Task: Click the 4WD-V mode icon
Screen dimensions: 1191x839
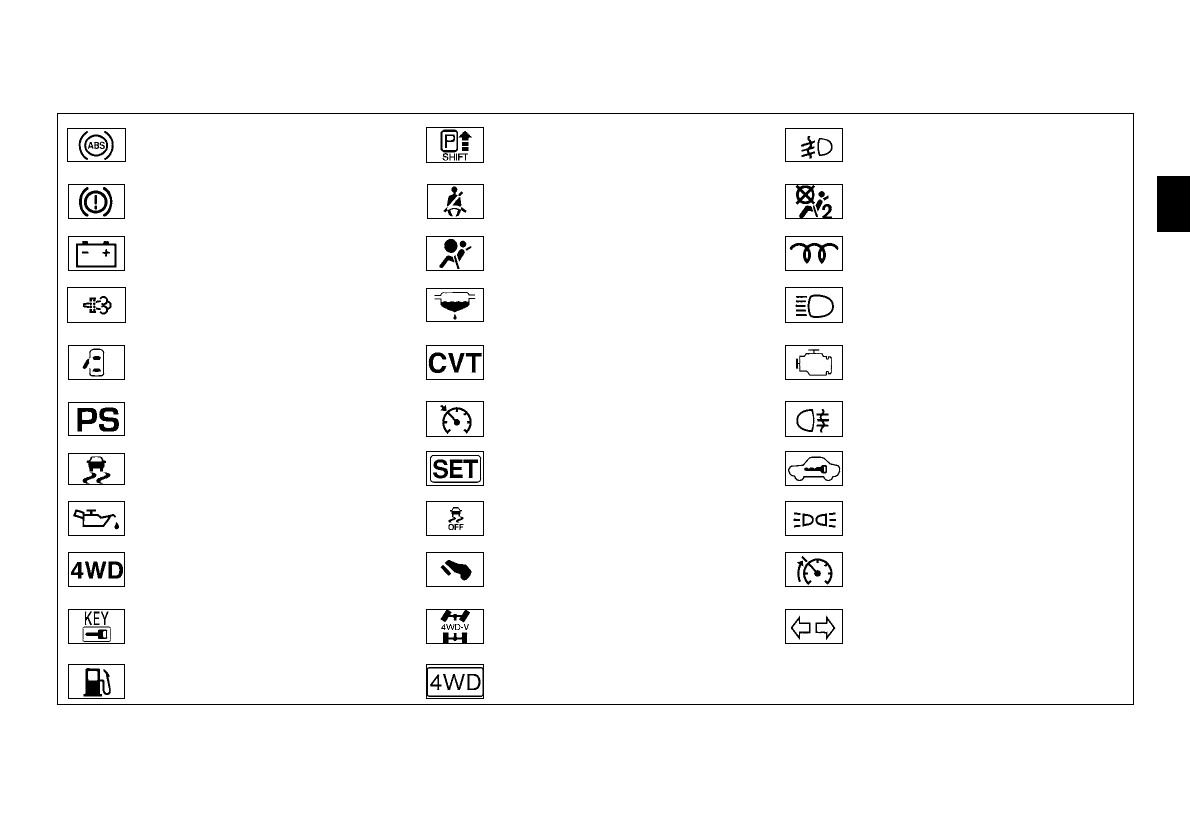Action: point(455,627)
